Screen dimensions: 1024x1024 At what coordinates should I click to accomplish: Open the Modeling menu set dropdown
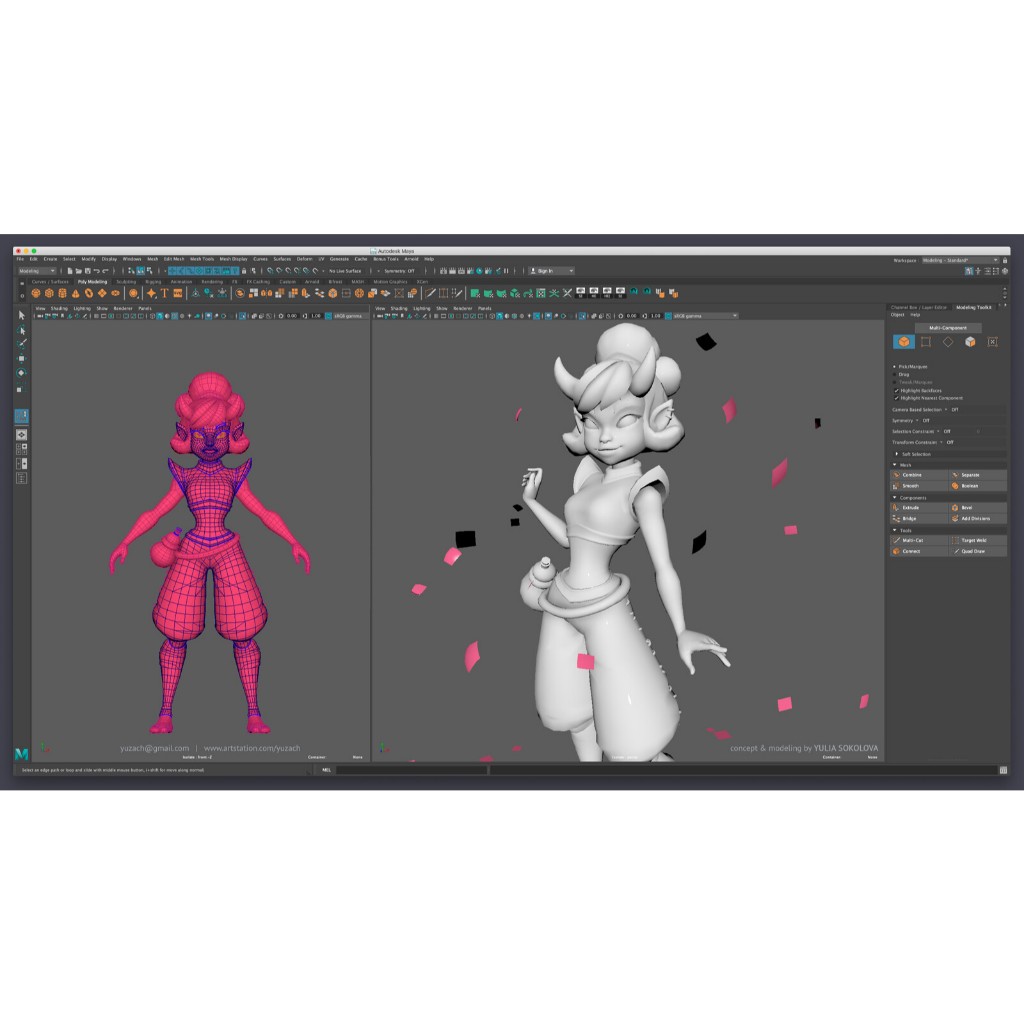(x=37, y=270)
